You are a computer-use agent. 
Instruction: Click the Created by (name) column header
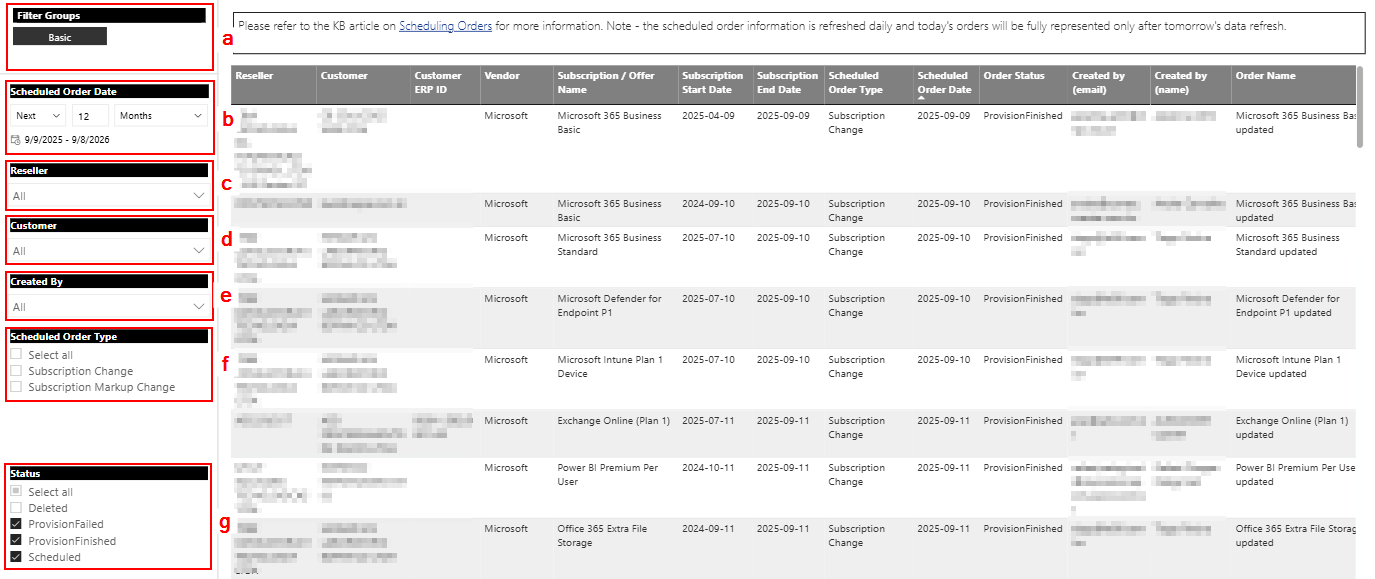[x=1191, y=85]
